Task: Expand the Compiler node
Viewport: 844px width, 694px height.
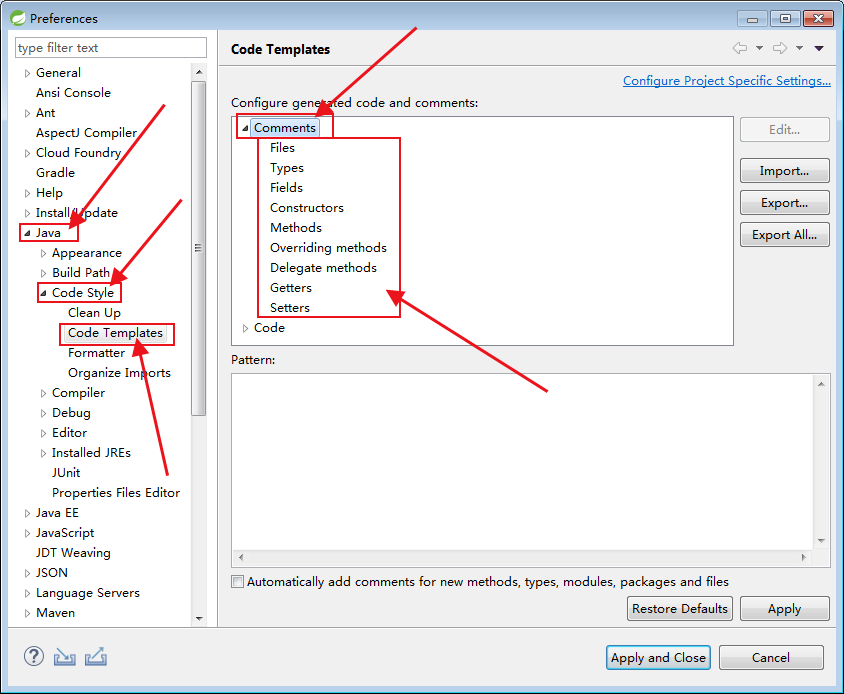Action: 43,394
